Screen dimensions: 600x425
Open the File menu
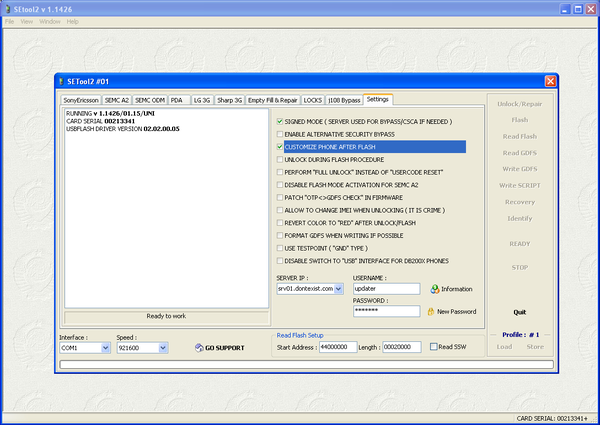pos(10,21)
